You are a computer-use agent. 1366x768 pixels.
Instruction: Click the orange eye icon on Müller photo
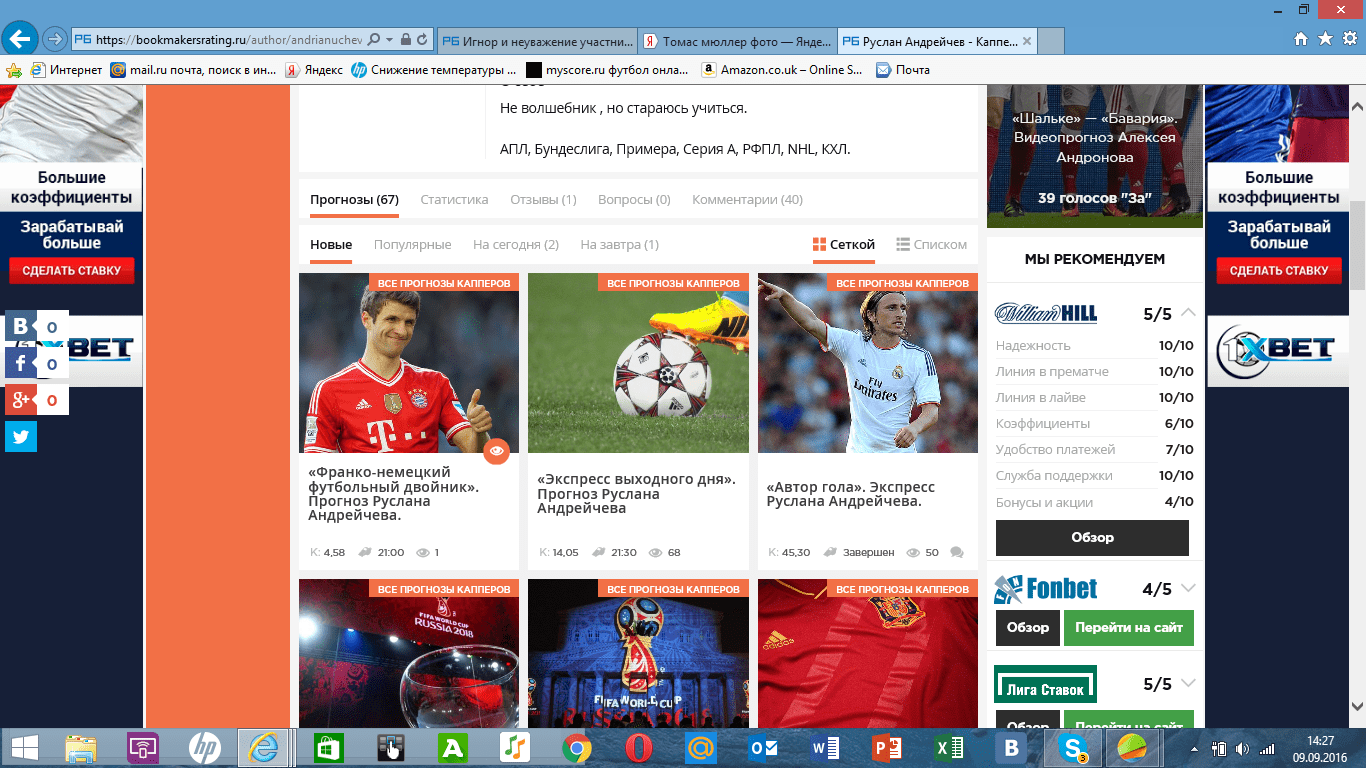point(496,452)
